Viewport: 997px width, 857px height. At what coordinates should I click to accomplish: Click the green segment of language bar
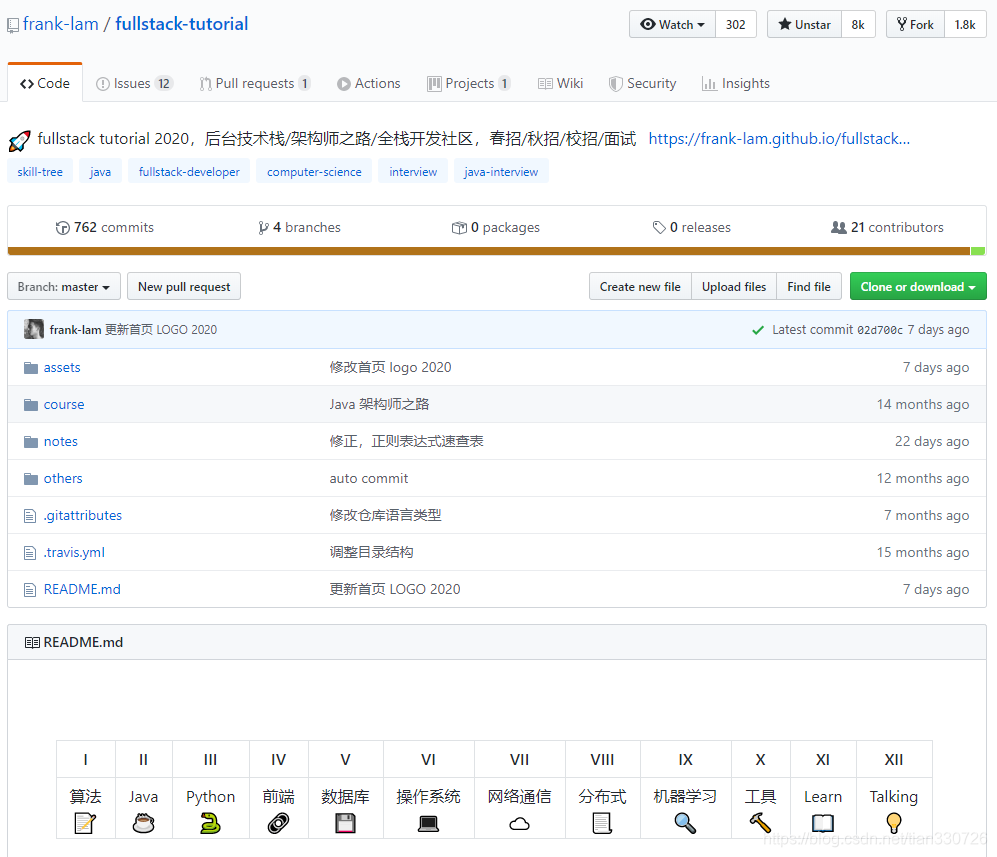978,251
